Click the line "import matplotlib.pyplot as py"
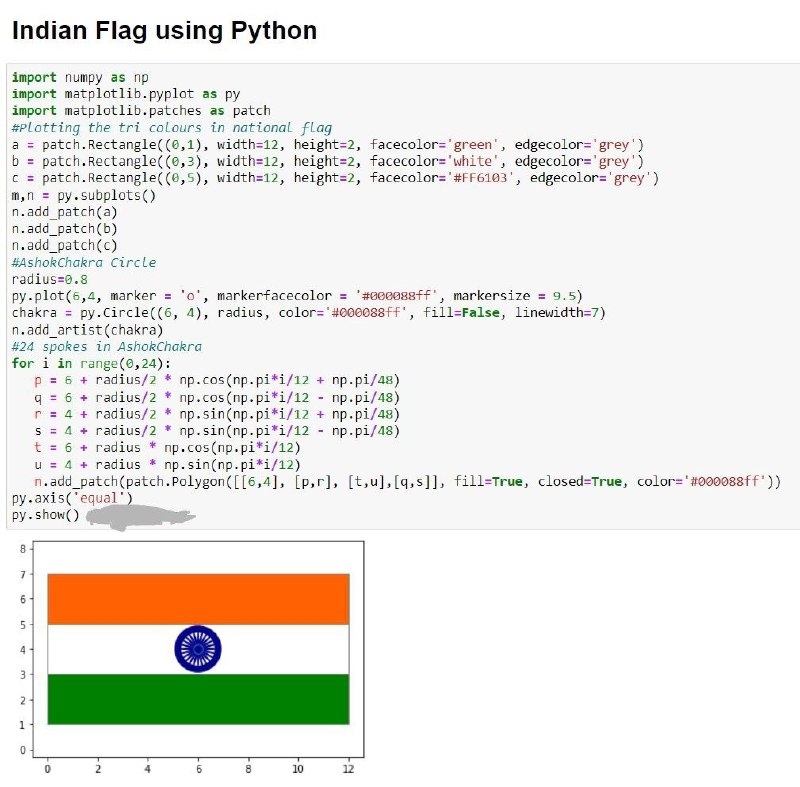 coord(126,94)
